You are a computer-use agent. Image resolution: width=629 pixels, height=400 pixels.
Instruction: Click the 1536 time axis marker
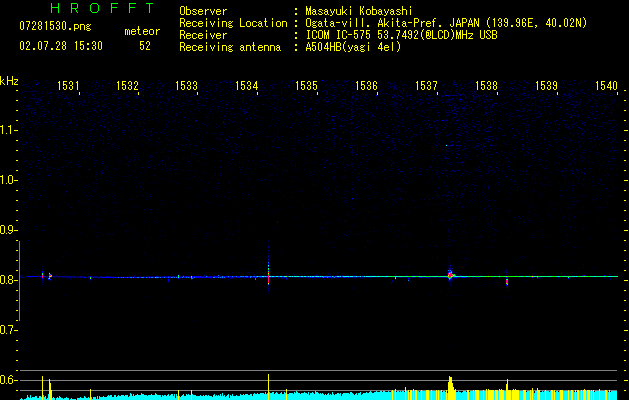(x=367, y=86)
